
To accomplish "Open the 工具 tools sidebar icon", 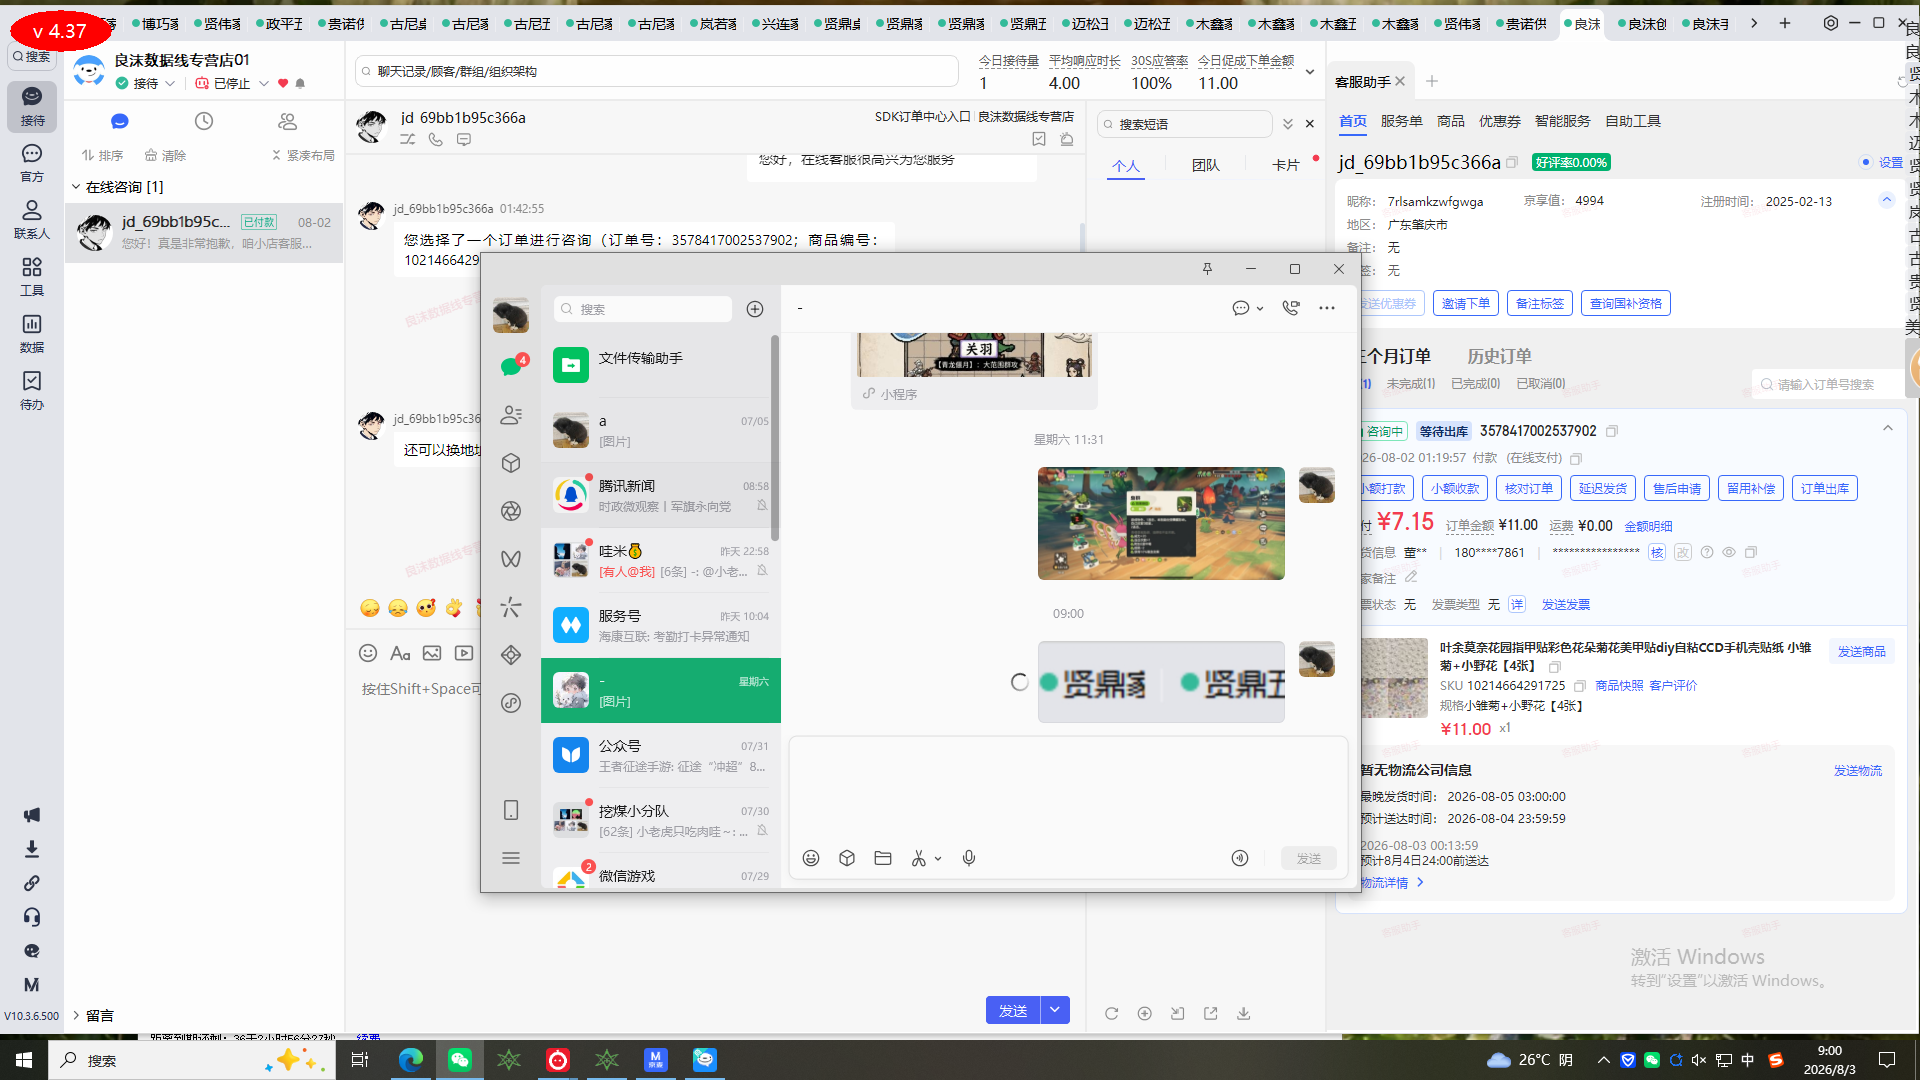I will tap(32, 276).
